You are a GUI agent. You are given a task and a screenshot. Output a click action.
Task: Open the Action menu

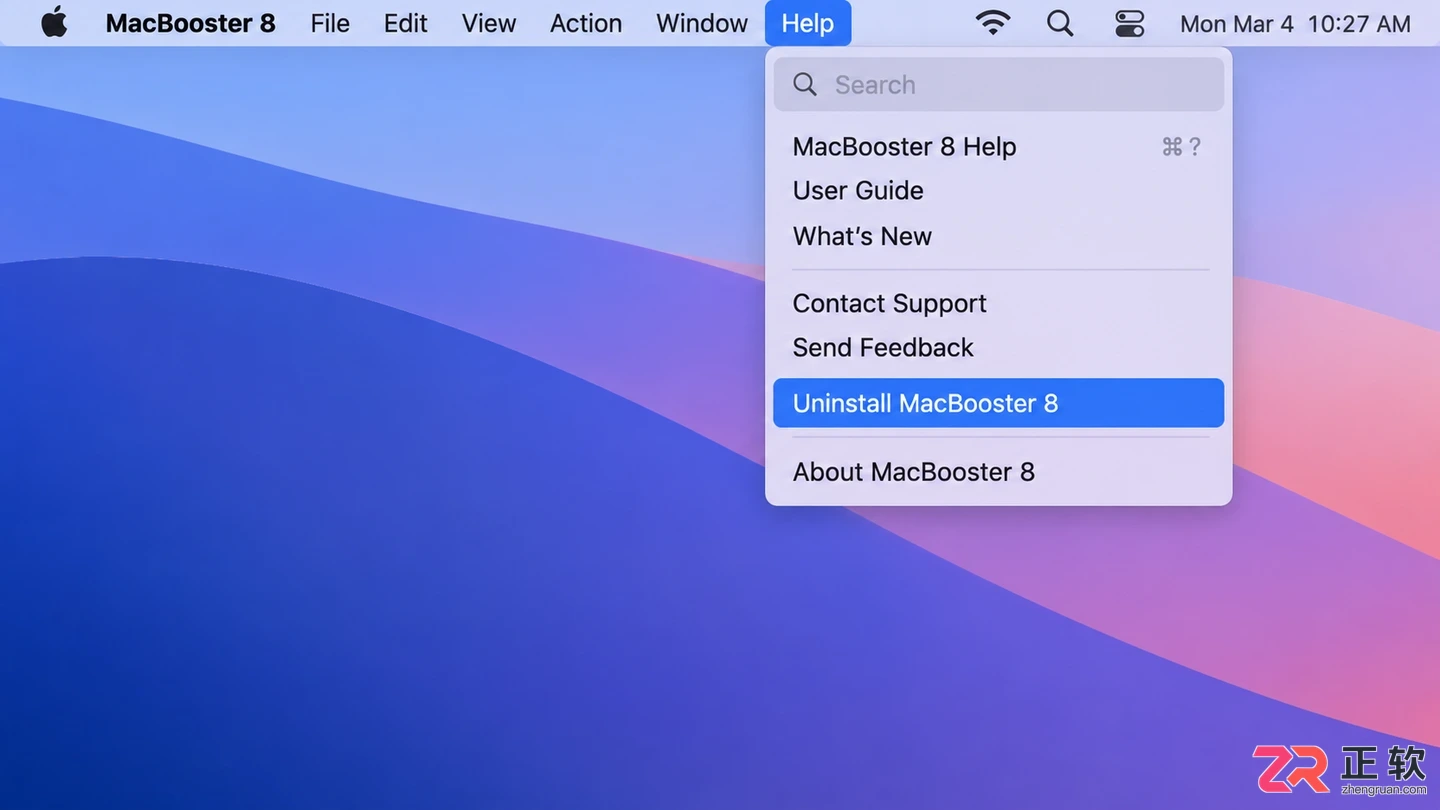[x=586, y=23]
